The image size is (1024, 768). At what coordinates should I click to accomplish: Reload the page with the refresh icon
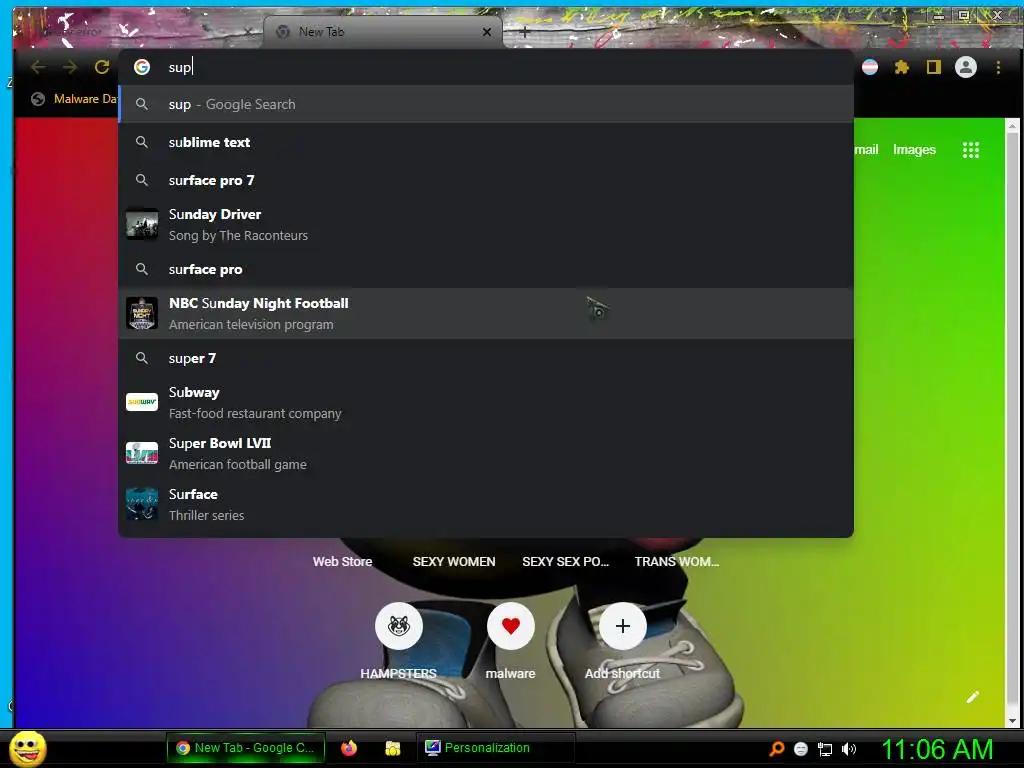point(102,67)
